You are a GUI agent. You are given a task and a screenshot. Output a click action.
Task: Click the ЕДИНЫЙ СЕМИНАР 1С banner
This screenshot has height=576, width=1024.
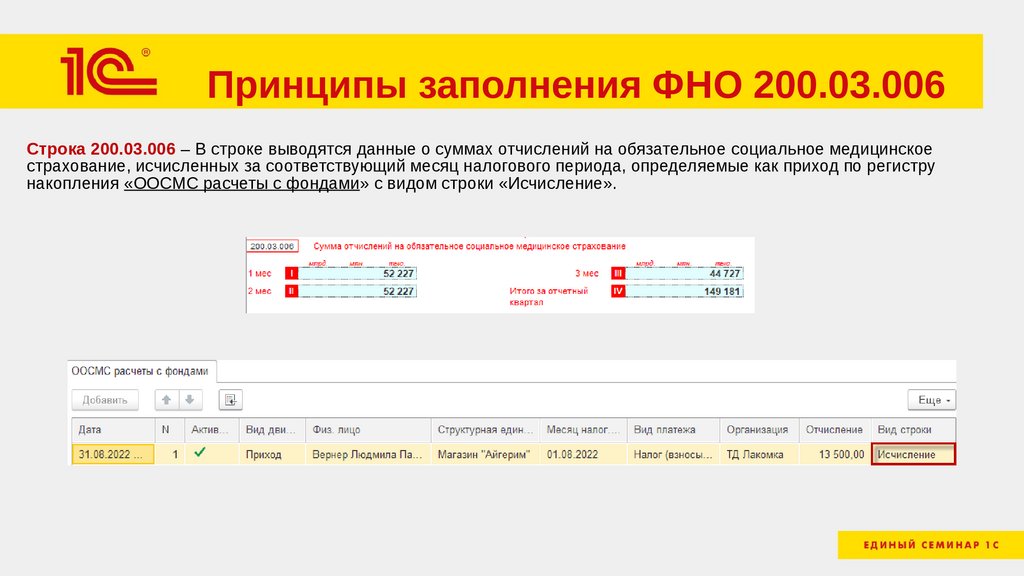click(x=931, y=545)
